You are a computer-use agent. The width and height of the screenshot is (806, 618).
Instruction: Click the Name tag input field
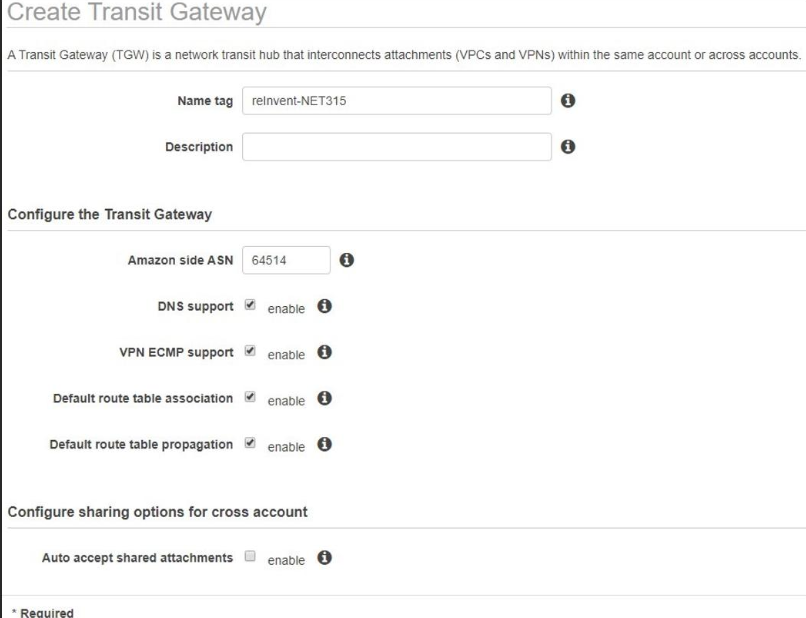click(x=396, y=100)
